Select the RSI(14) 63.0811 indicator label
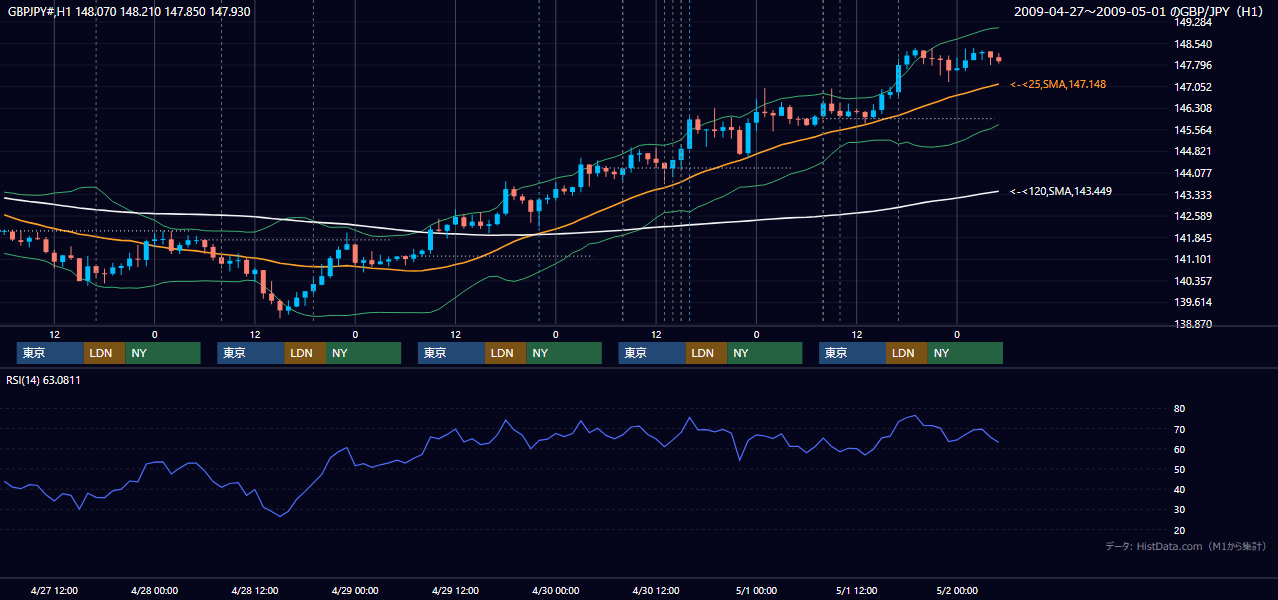This screenshot has height=600, width=1278. [44, 380]
